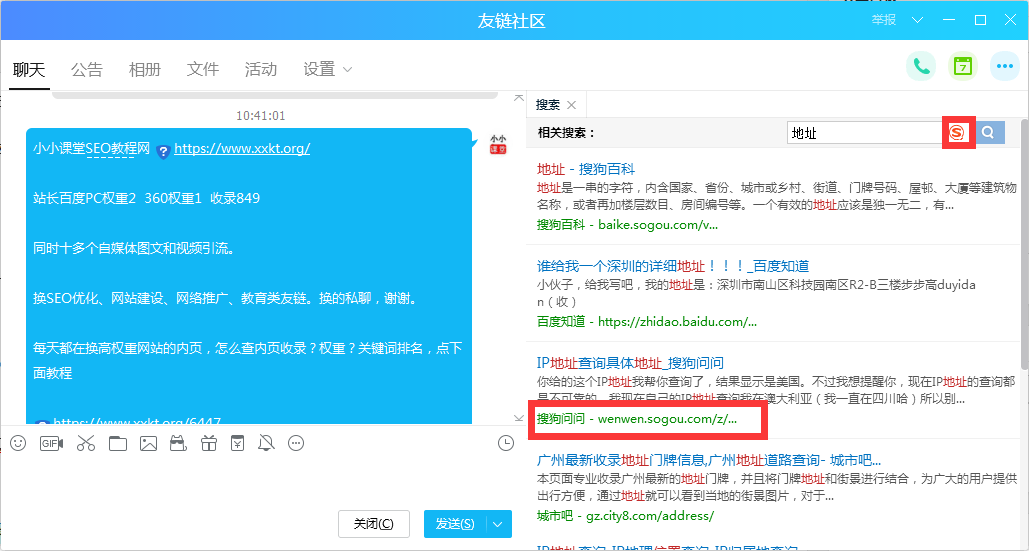1029x551 pixels.
Task: Open the 相册 tab
Action: pos(145,70)
